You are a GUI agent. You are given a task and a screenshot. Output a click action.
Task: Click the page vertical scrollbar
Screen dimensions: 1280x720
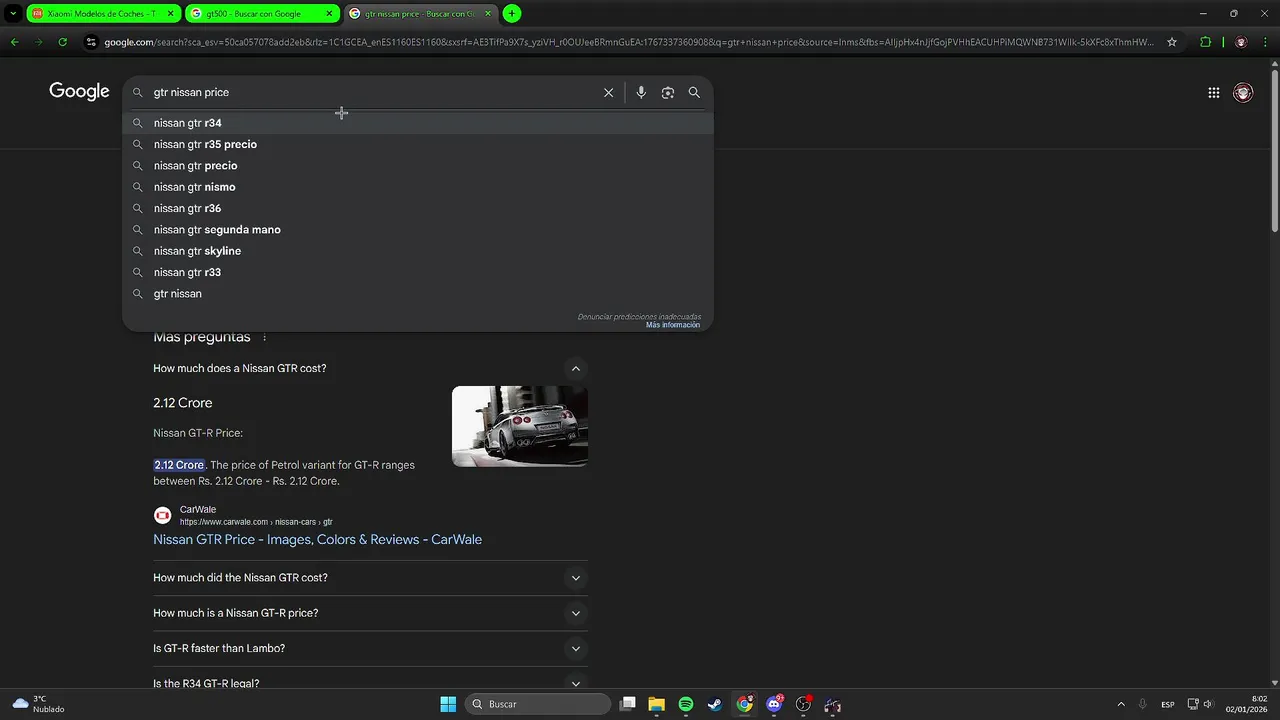[1274, 150]
